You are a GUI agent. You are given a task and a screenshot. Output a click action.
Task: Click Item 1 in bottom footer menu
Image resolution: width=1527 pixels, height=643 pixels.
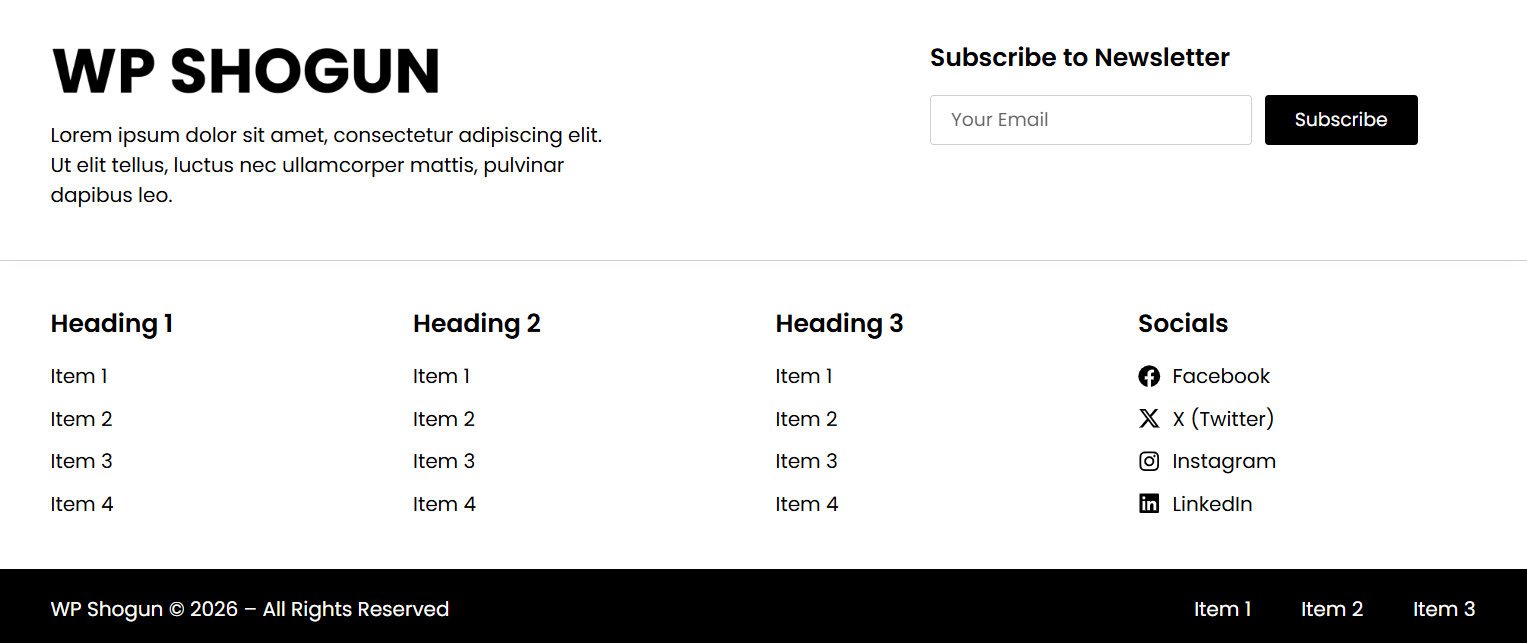tap(1222, 609)
